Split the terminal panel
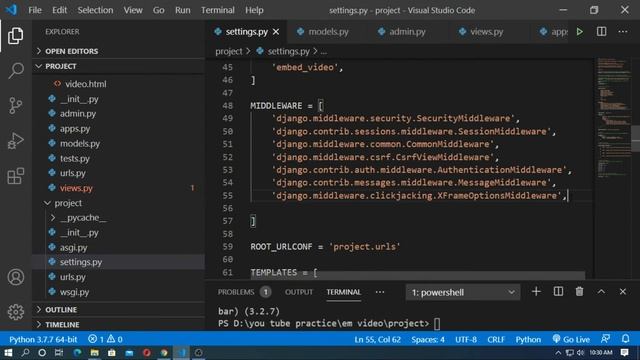 point(558,291)
